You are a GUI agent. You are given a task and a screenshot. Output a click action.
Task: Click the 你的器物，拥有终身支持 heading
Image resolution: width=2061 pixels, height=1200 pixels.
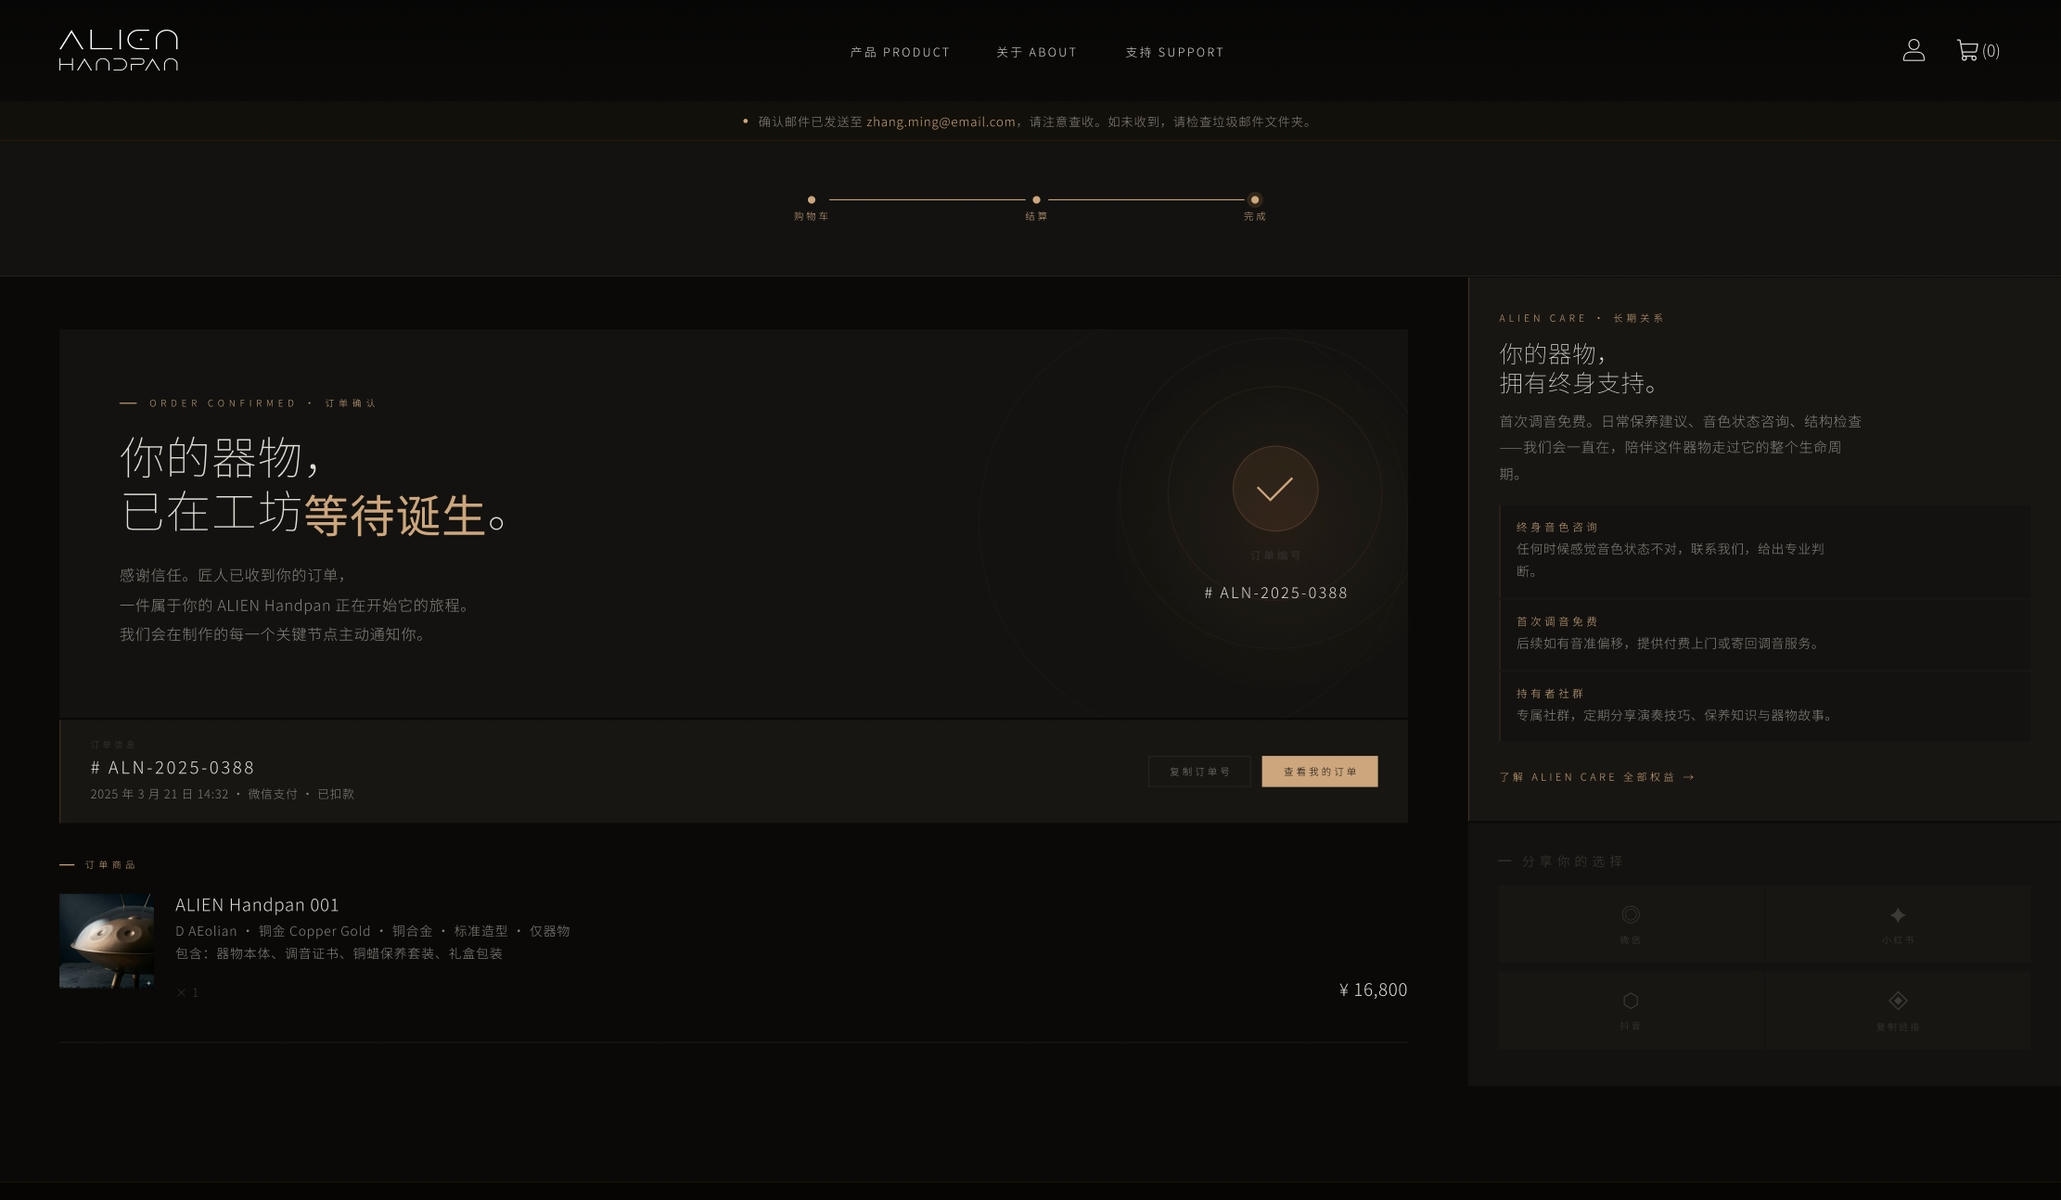pyautogui.click(x=1582, y=368)
